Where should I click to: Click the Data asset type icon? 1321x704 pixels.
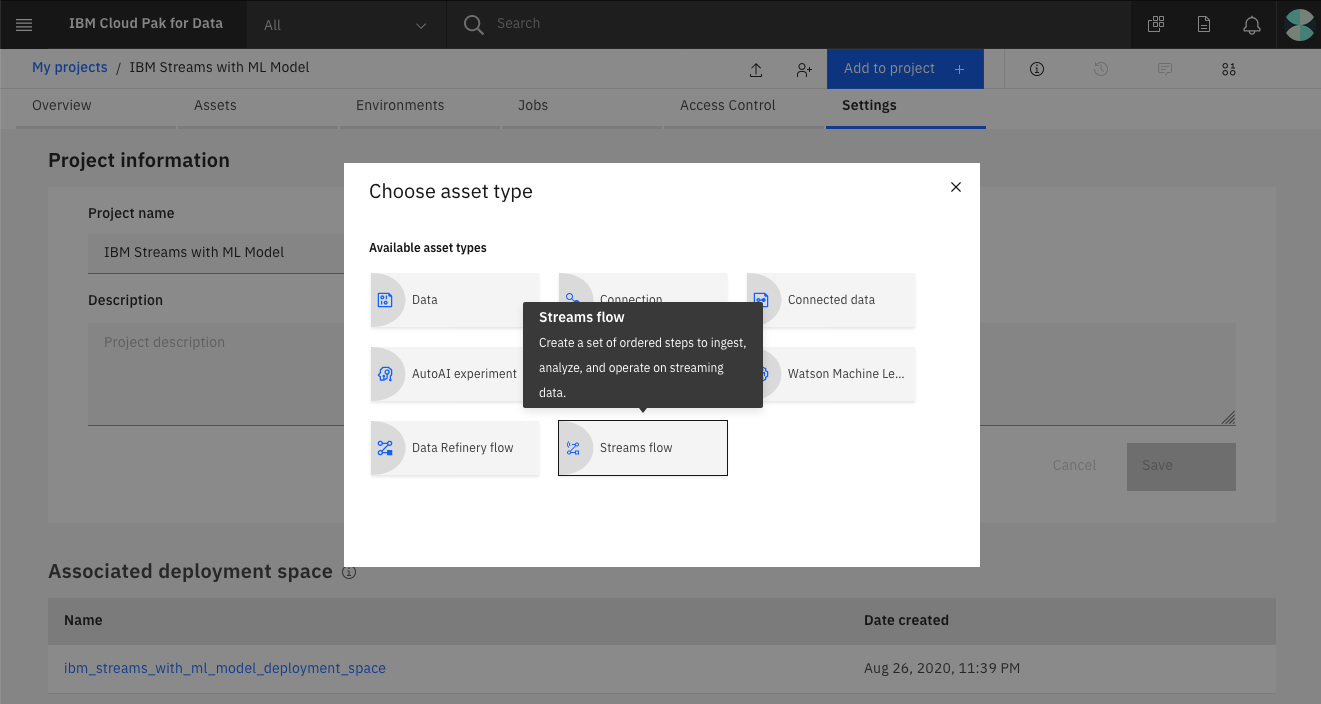(385, 300)
